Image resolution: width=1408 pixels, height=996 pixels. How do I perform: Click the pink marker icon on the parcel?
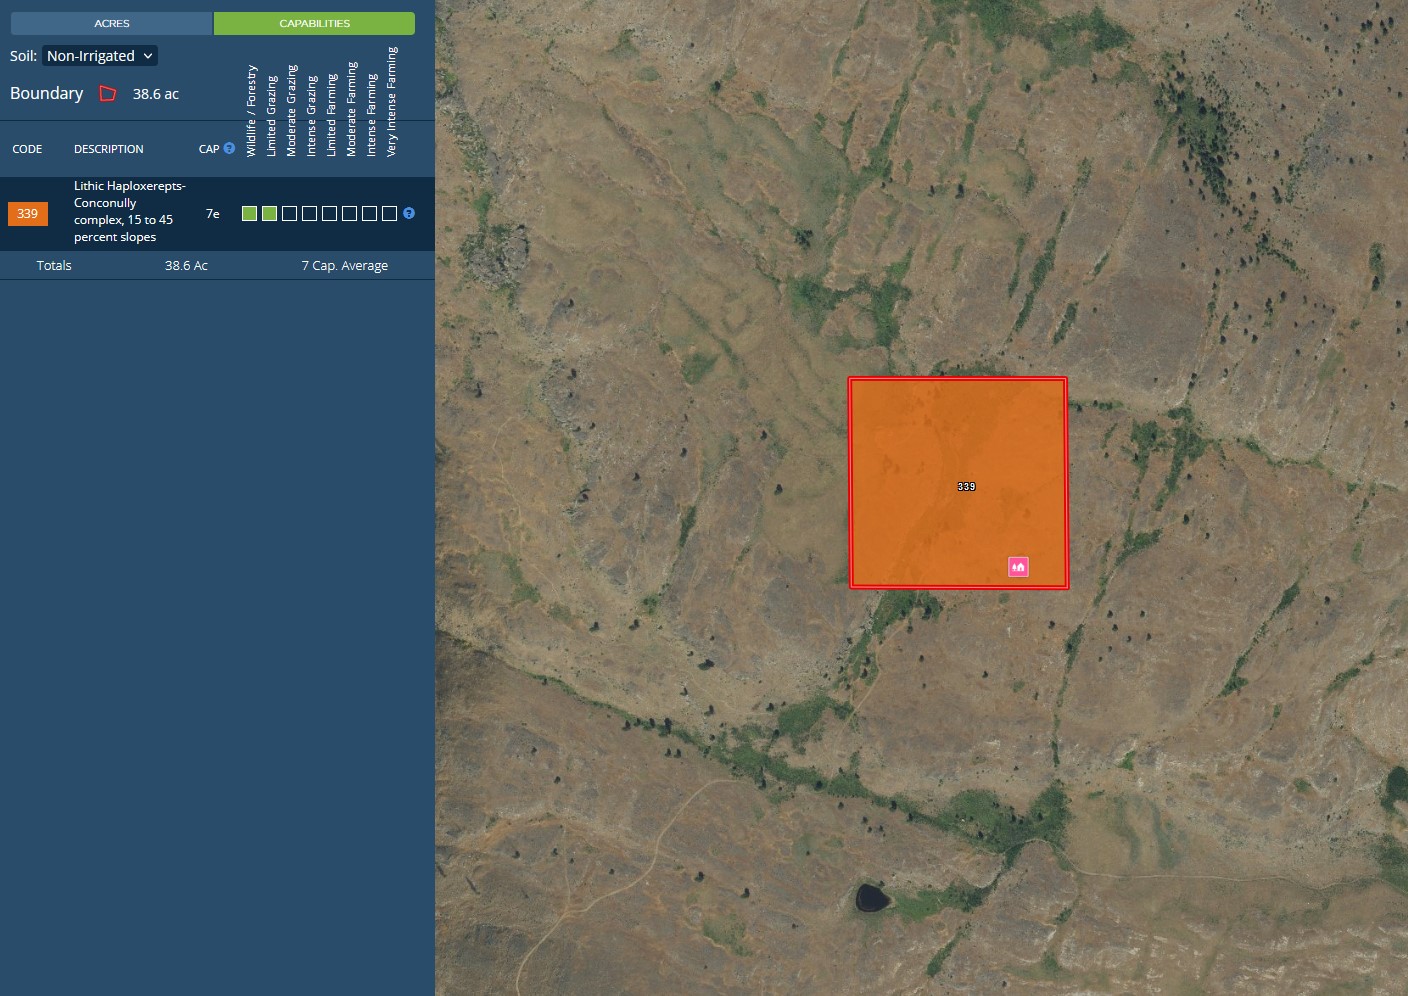tap(1018, 567)
